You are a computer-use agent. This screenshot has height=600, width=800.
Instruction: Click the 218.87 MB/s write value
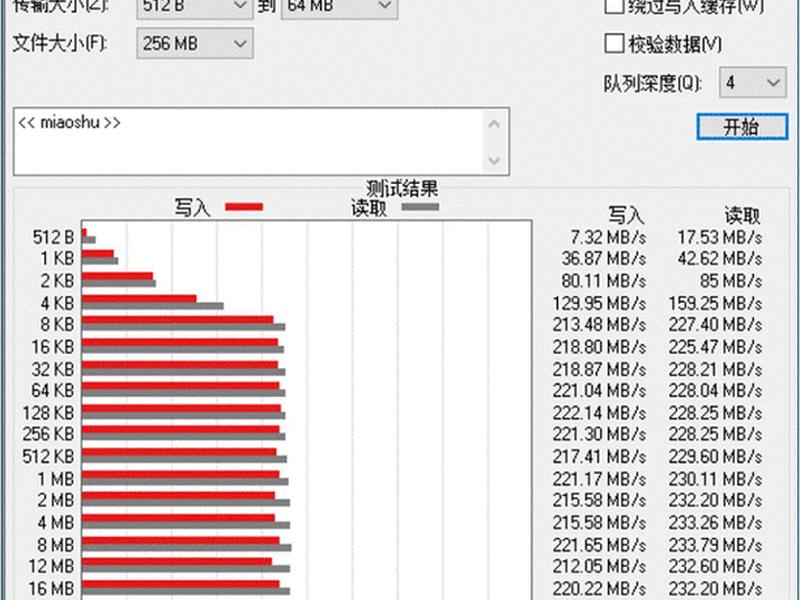[599, 369]
